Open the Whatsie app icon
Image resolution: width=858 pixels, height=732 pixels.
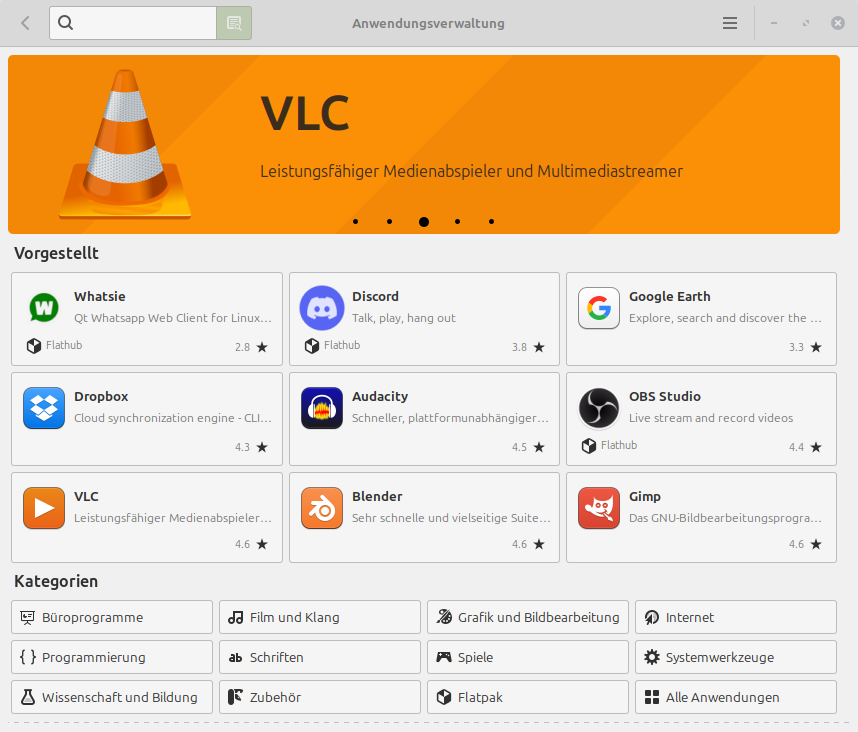[44, 308]
